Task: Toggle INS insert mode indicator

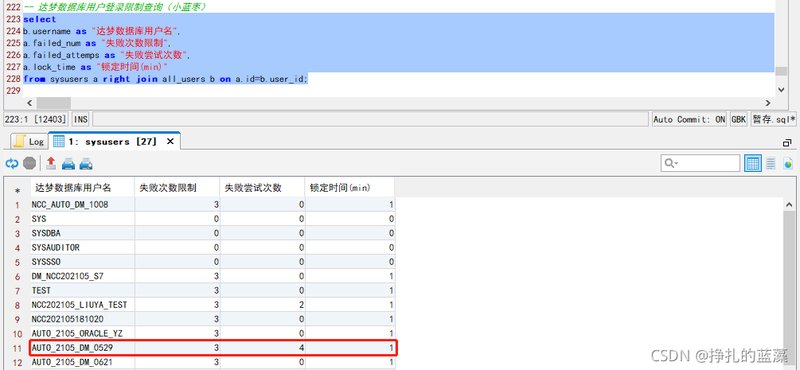Action: coord(81,119)
